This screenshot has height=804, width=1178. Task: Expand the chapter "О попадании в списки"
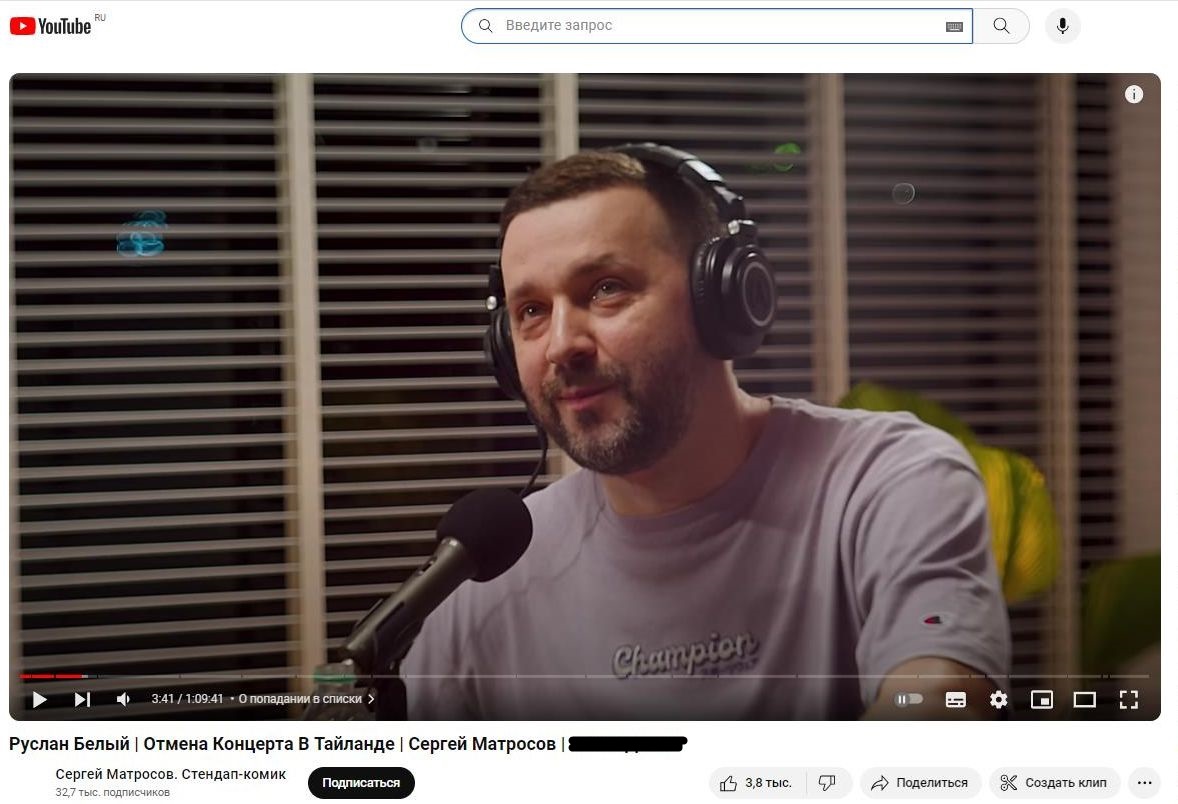[305, 699]
